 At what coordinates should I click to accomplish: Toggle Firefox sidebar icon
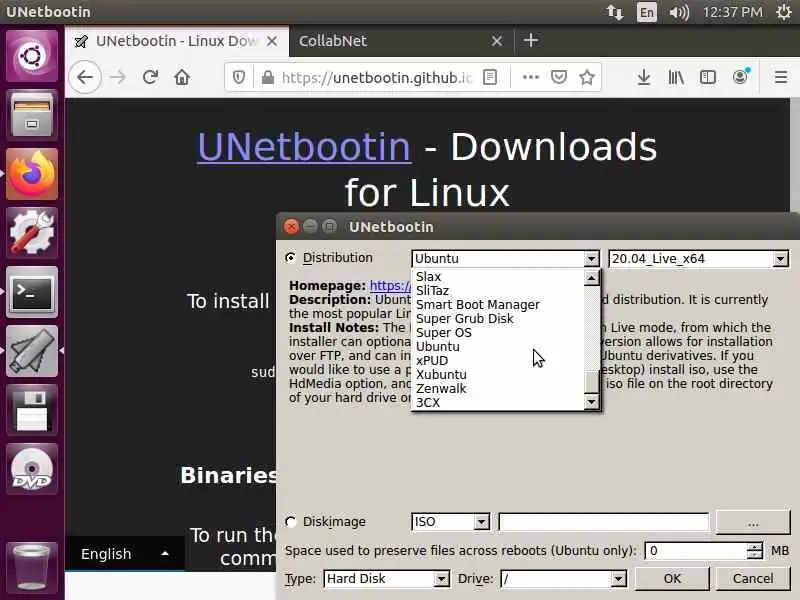click(708, 78)
